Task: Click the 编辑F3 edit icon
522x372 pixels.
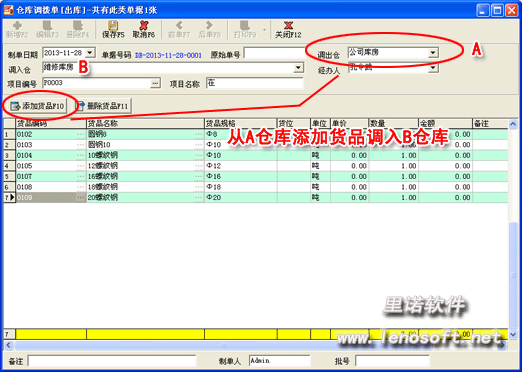Action: (47, 29)
